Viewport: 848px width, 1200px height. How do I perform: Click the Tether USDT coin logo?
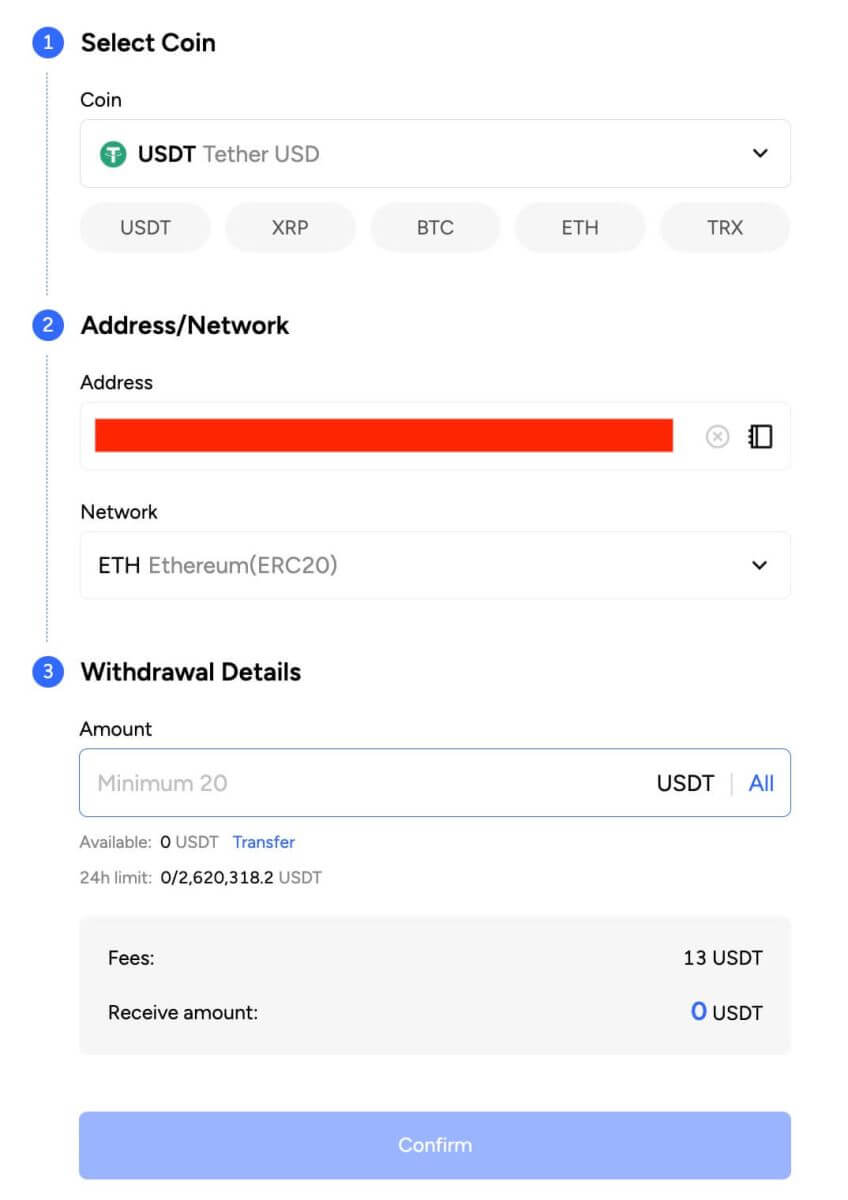click(113, 154)
